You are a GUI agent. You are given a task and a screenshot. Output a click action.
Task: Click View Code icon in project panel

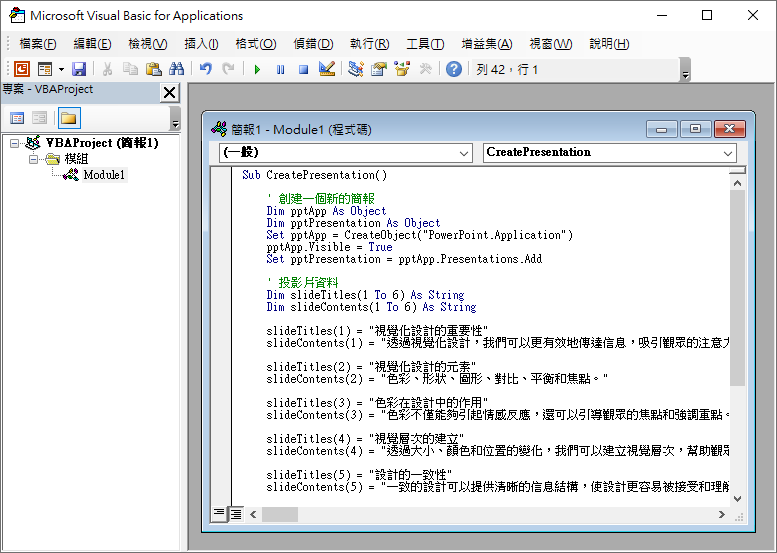pyautogui.click(x=17, y=118)
